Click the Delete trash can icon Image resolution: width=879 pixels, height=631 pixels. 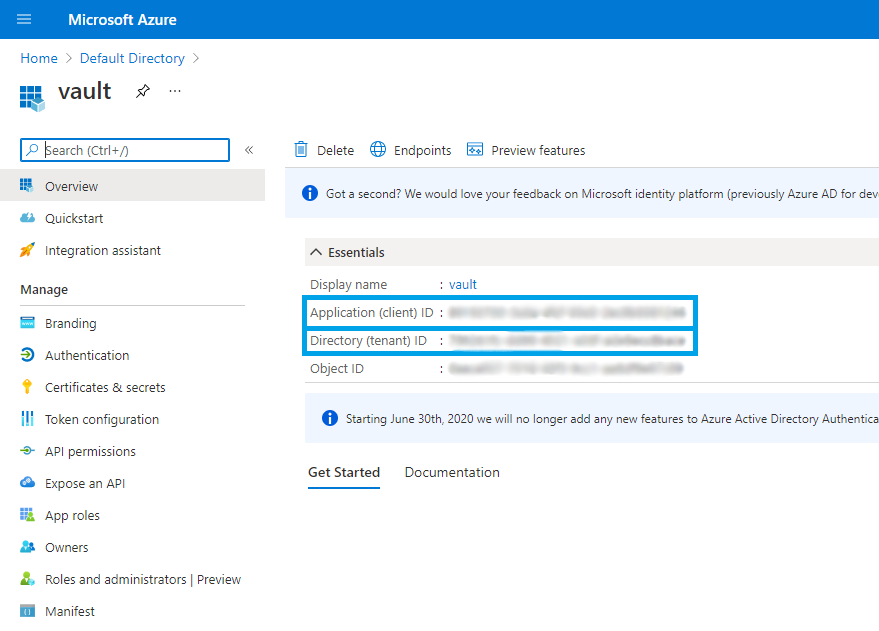tap(301, 150)
